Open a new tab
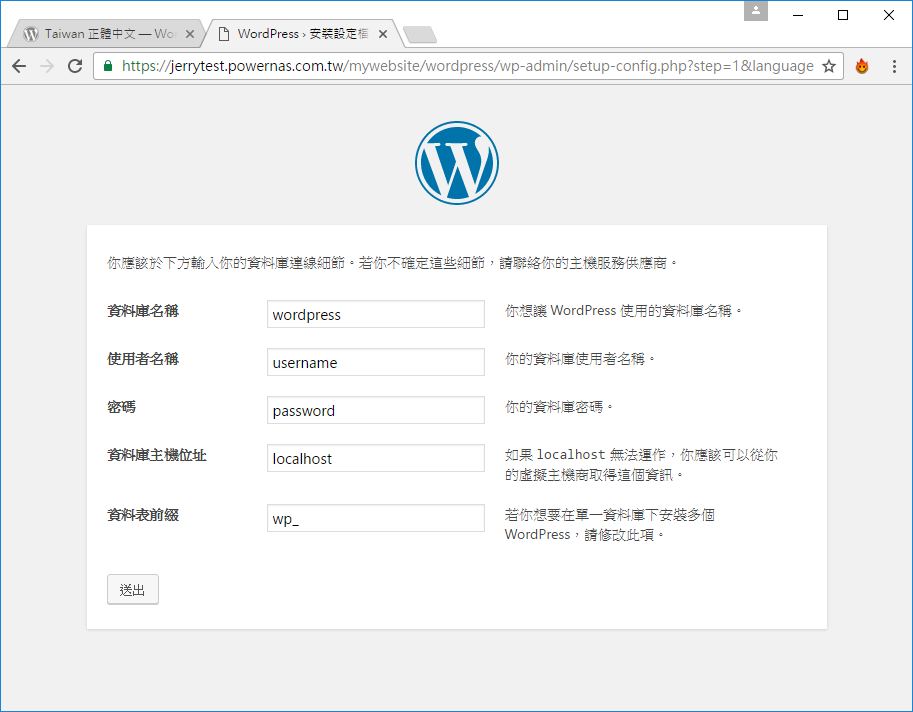This screenshot has height=712, width=913. coord(420,34)
